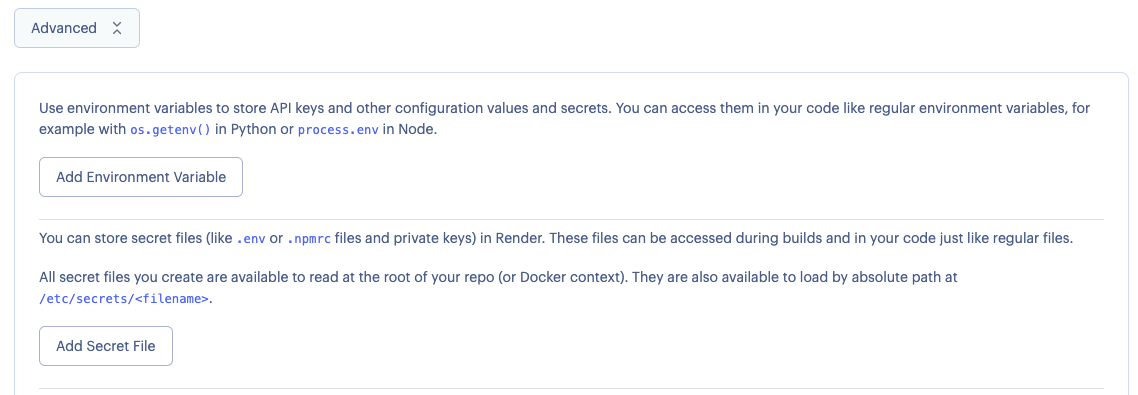Click the .env inline code text
The width and height of the screenshot is (1138, 395).
(251, 239)
